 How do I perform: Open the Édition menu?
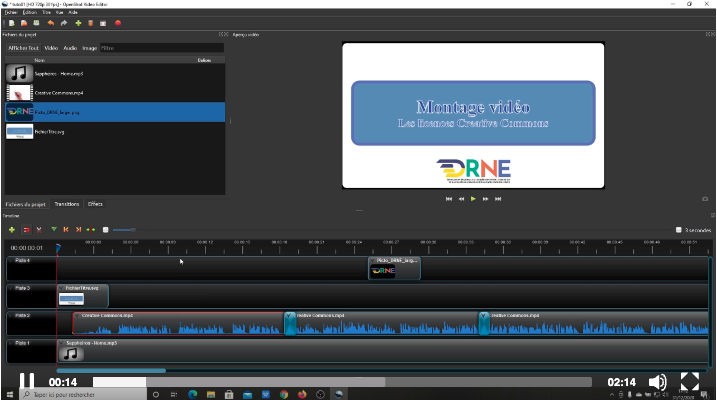[30, 12]
